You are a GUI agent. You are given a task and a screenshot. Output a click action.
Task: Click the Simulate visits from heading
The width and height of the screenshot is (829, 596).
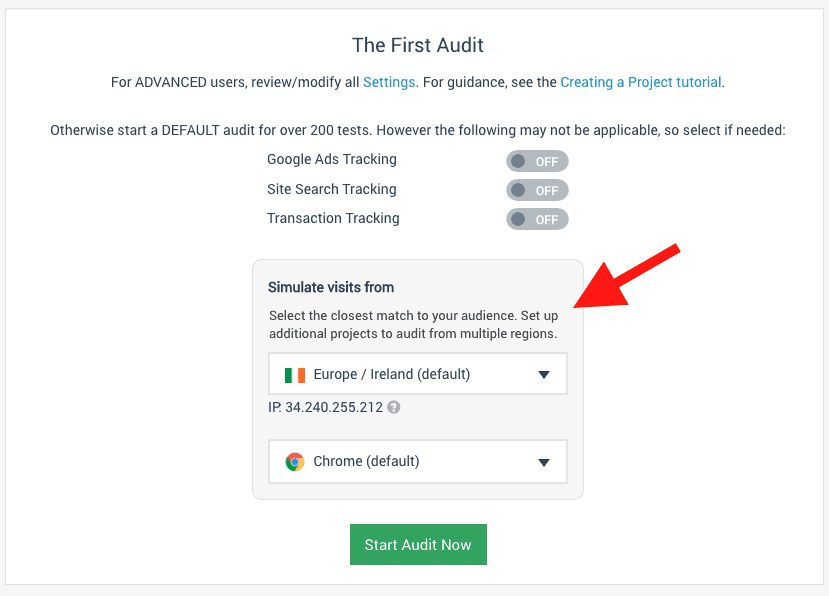point(331,287)
